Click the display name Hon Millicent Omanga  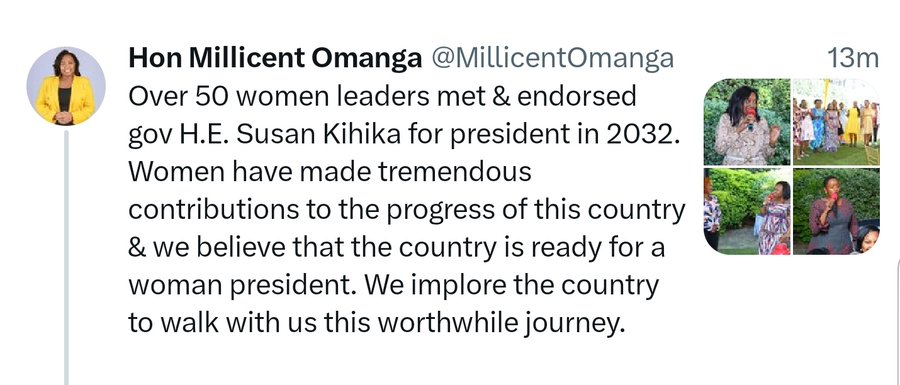(x=275, y=59)
